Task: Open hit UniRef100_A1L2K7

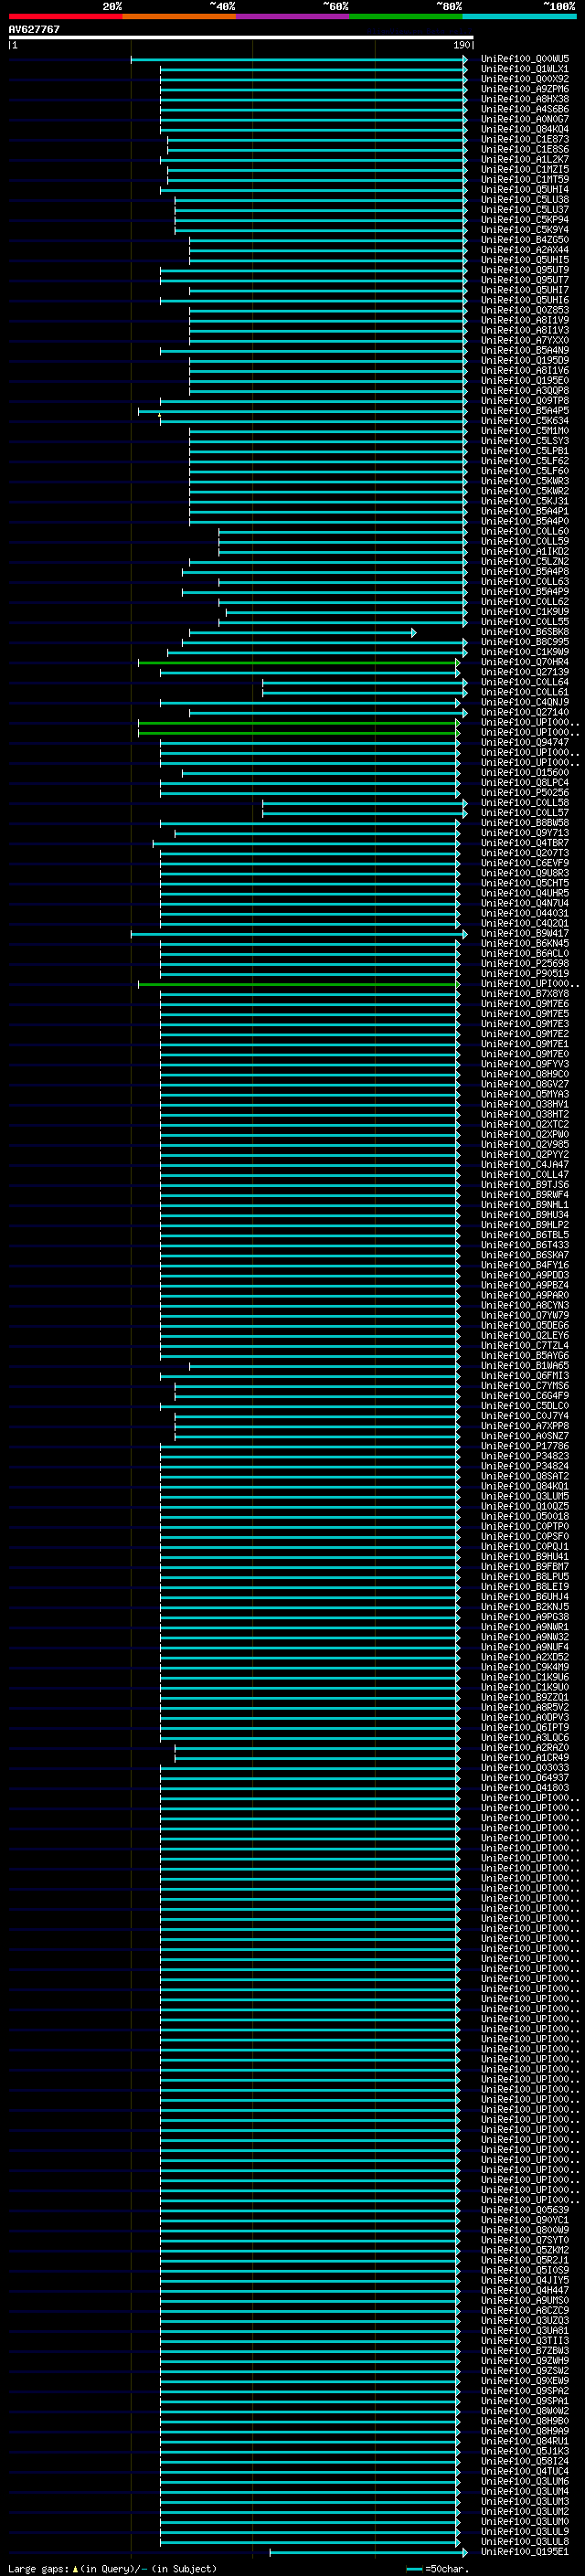Action: tap(525, 159)
